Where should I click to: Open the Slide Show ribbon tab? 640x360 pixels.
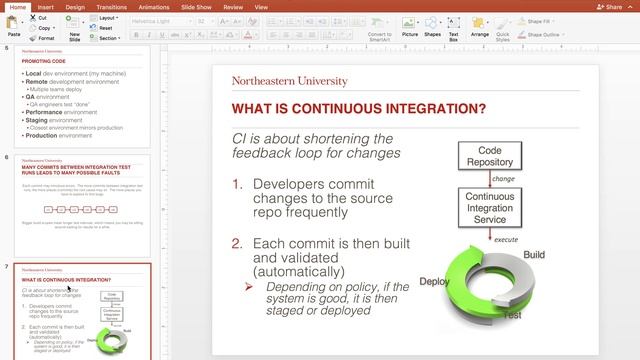pos(196,7)
